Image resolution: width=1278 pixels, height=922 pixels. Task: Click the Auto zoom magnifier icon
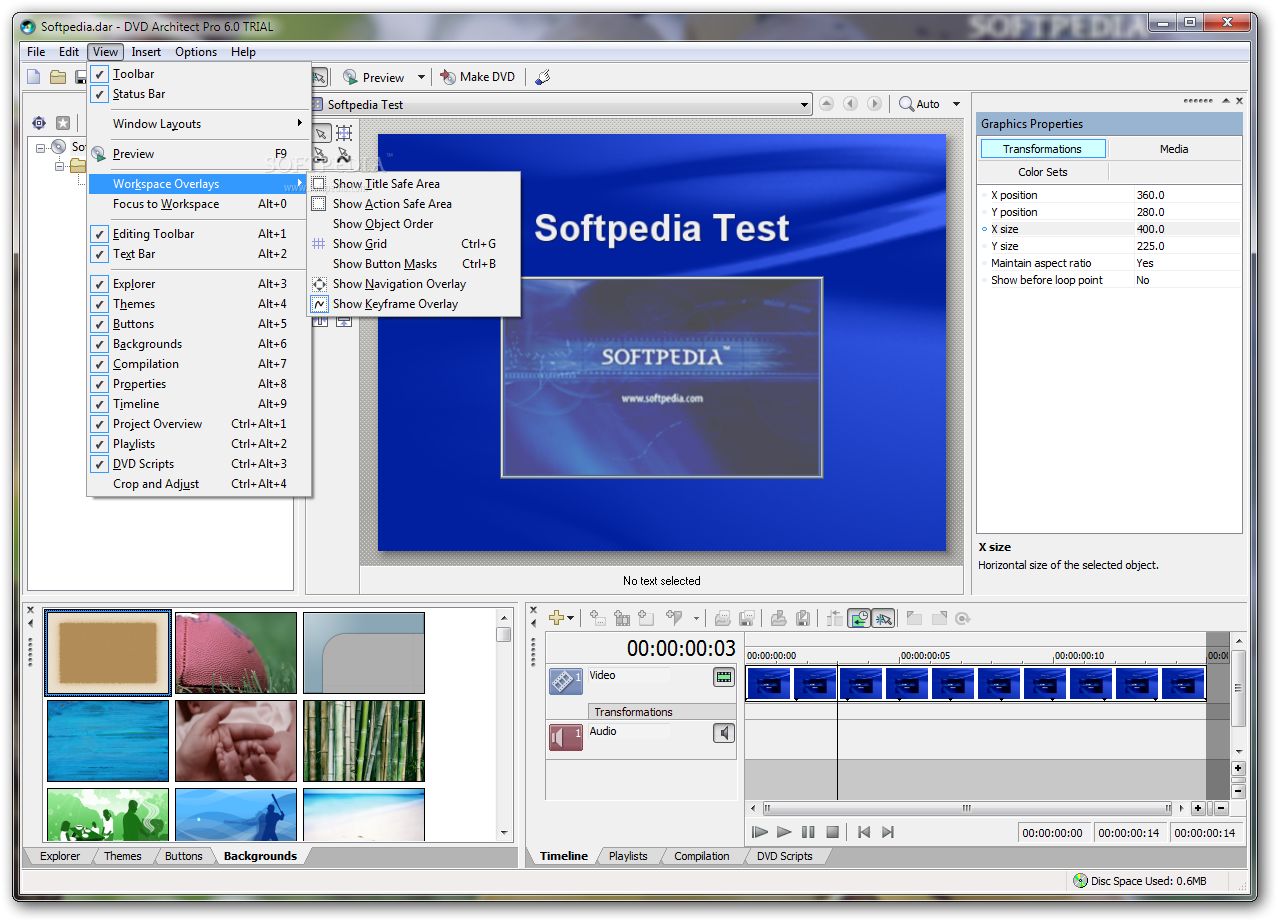[906, 104]
